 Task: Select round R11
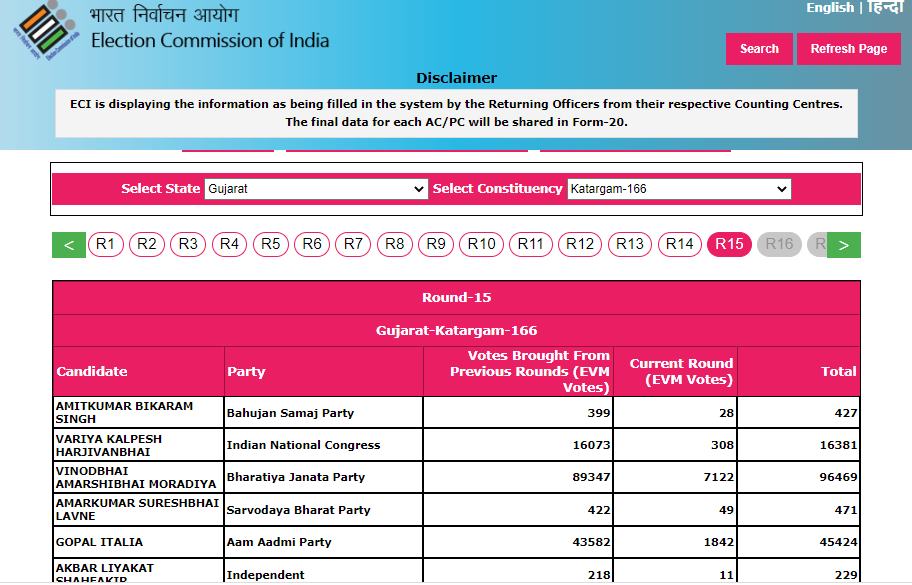[x=530, y=244]
